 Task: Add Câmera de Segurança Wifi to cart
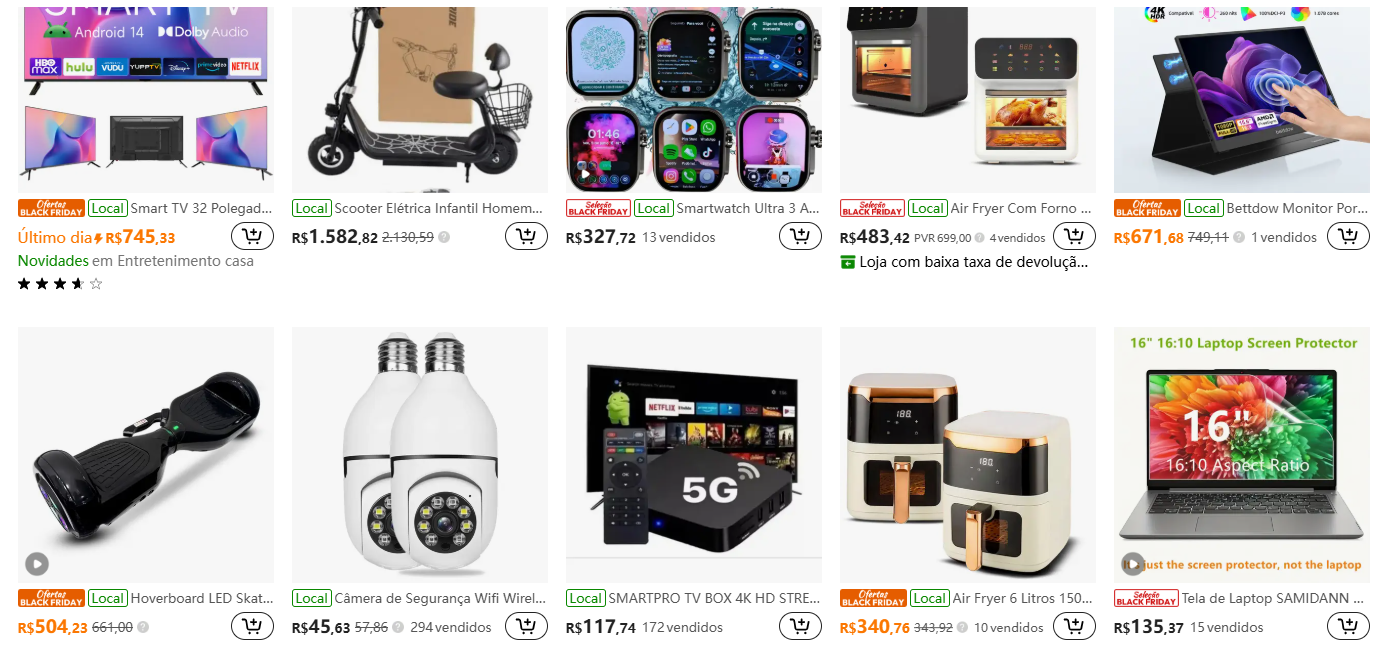[x=526, y=627]
